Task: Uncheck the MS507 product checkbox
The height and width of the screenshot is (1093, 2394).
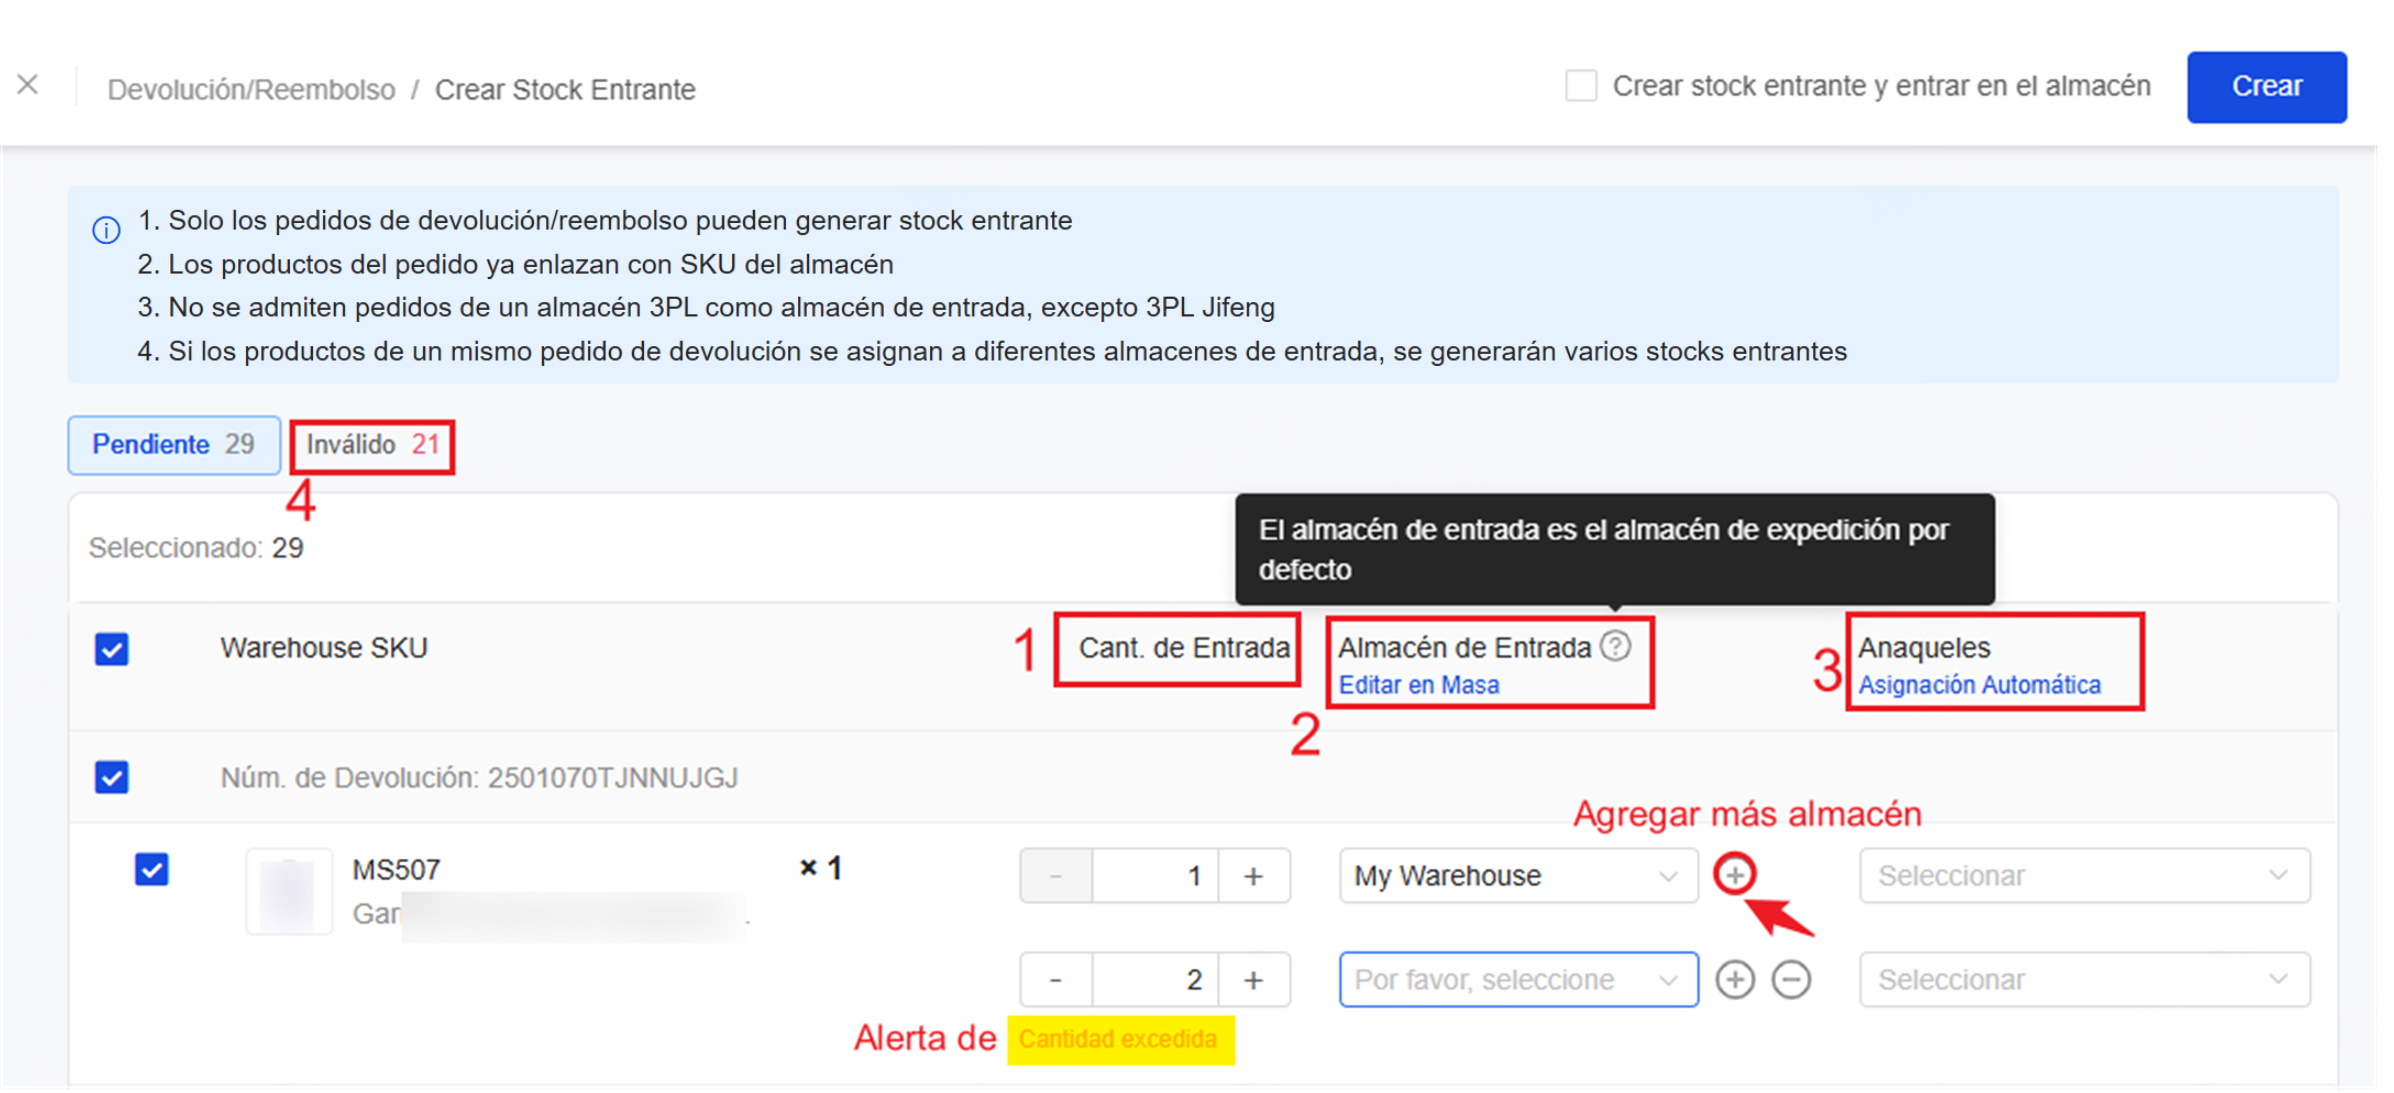Action: point(152,869)
